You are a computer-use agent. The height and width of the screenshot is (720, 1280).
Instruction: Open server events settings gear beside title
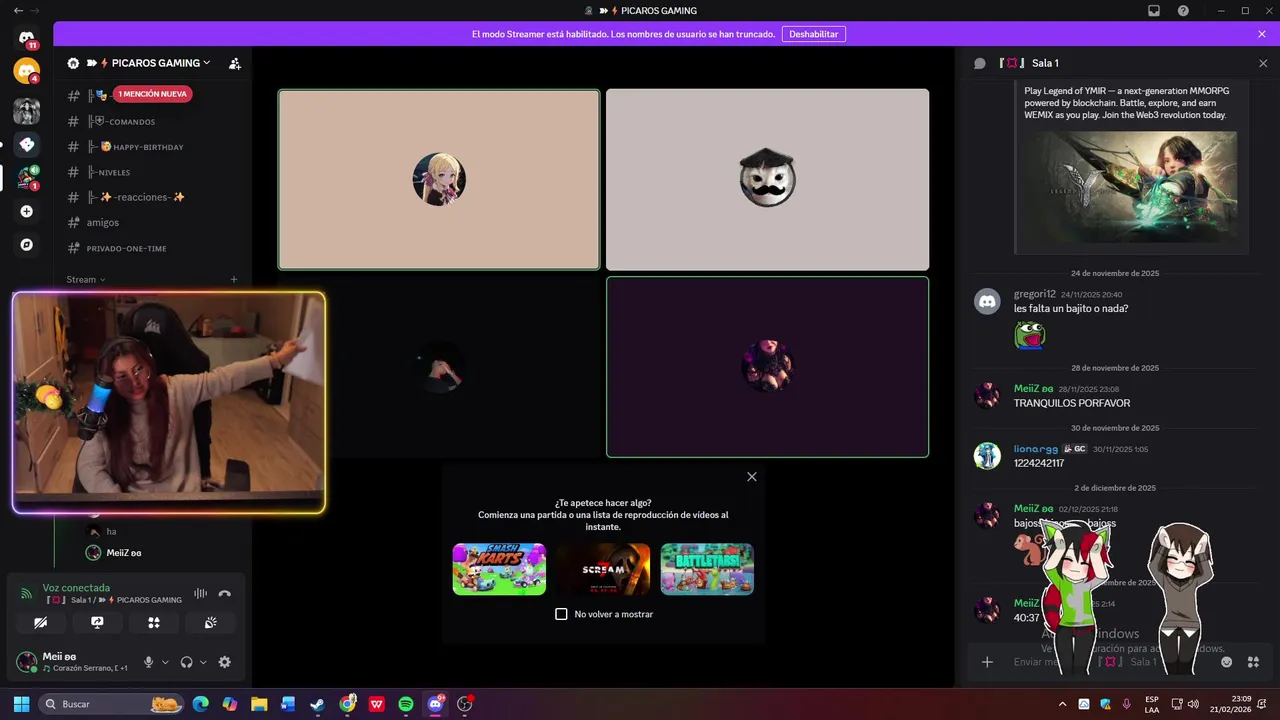pos(73,63)
